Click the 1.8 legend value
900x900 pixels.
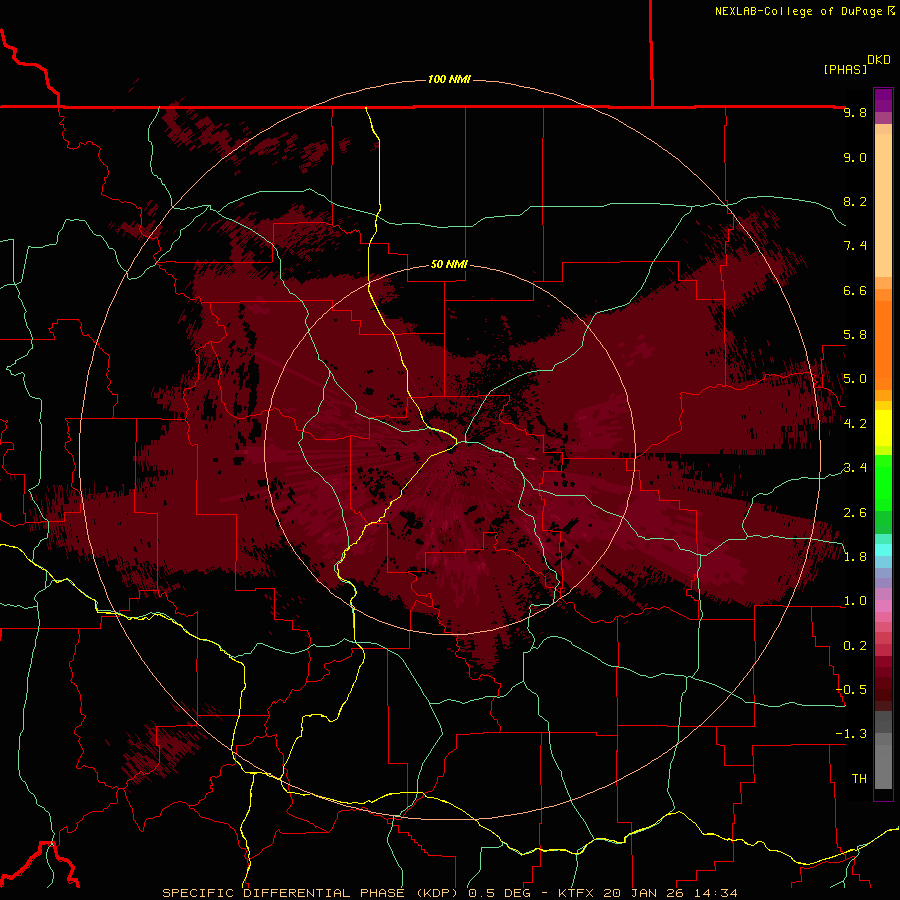click(x=855, y=557)
